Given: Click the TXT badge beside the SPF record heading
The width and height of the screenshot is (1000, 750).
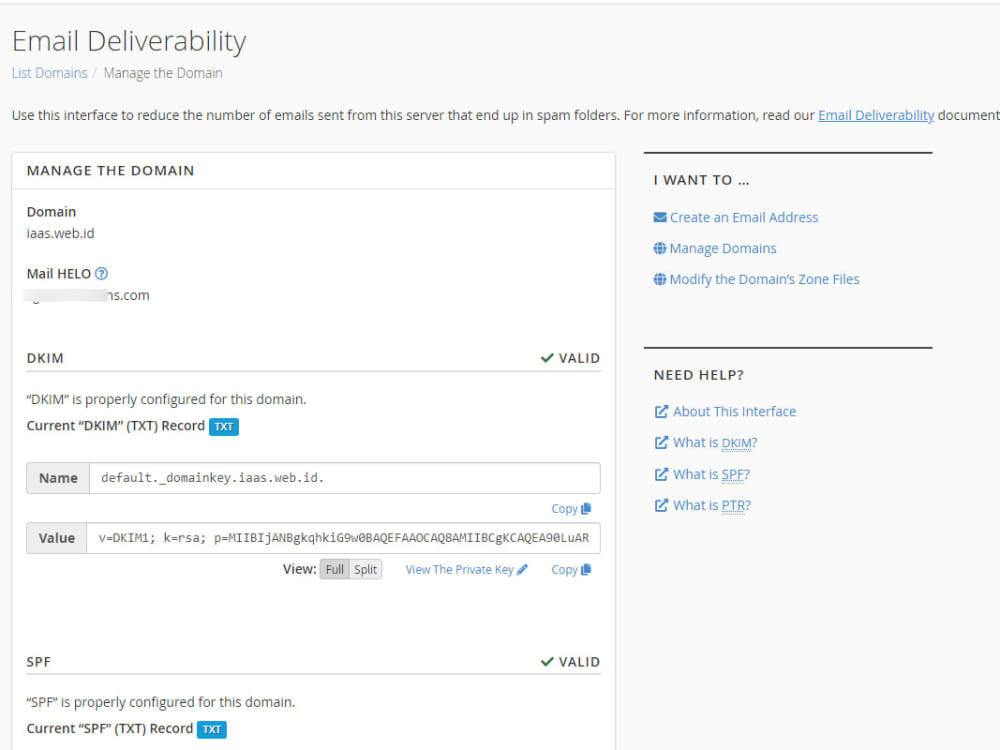Looking at the screenshot, I should click(212, 729).
